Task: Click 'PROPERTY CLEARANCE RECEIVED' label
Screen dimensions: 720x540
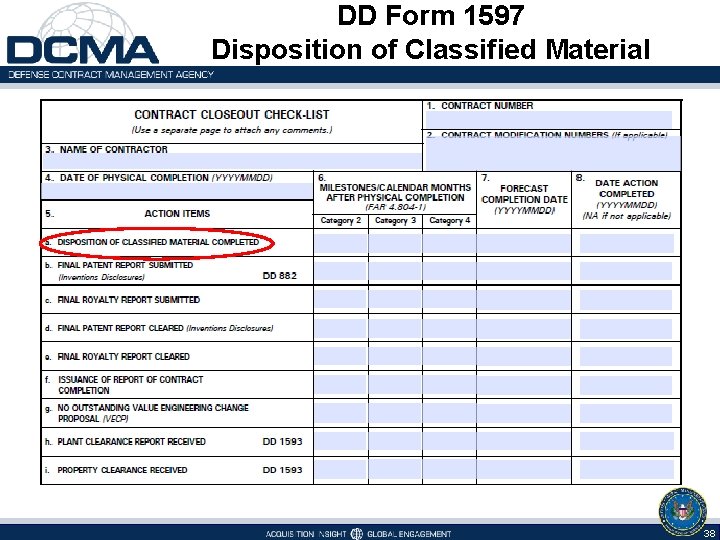Action: (x=122, y=470)
